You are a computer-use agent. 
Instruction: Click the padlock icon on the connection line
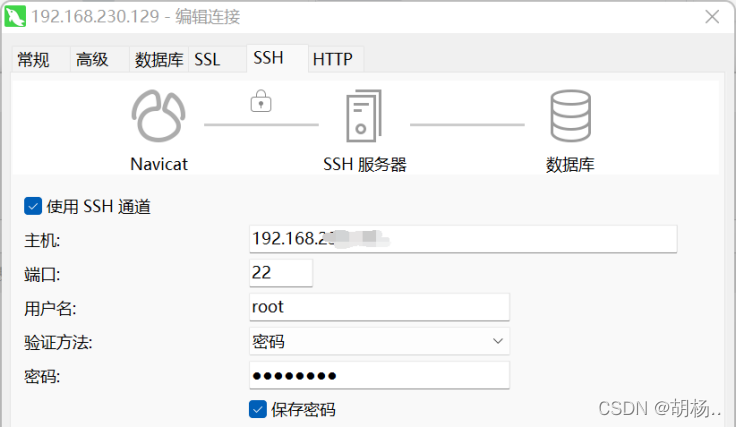tap(261, 101)
